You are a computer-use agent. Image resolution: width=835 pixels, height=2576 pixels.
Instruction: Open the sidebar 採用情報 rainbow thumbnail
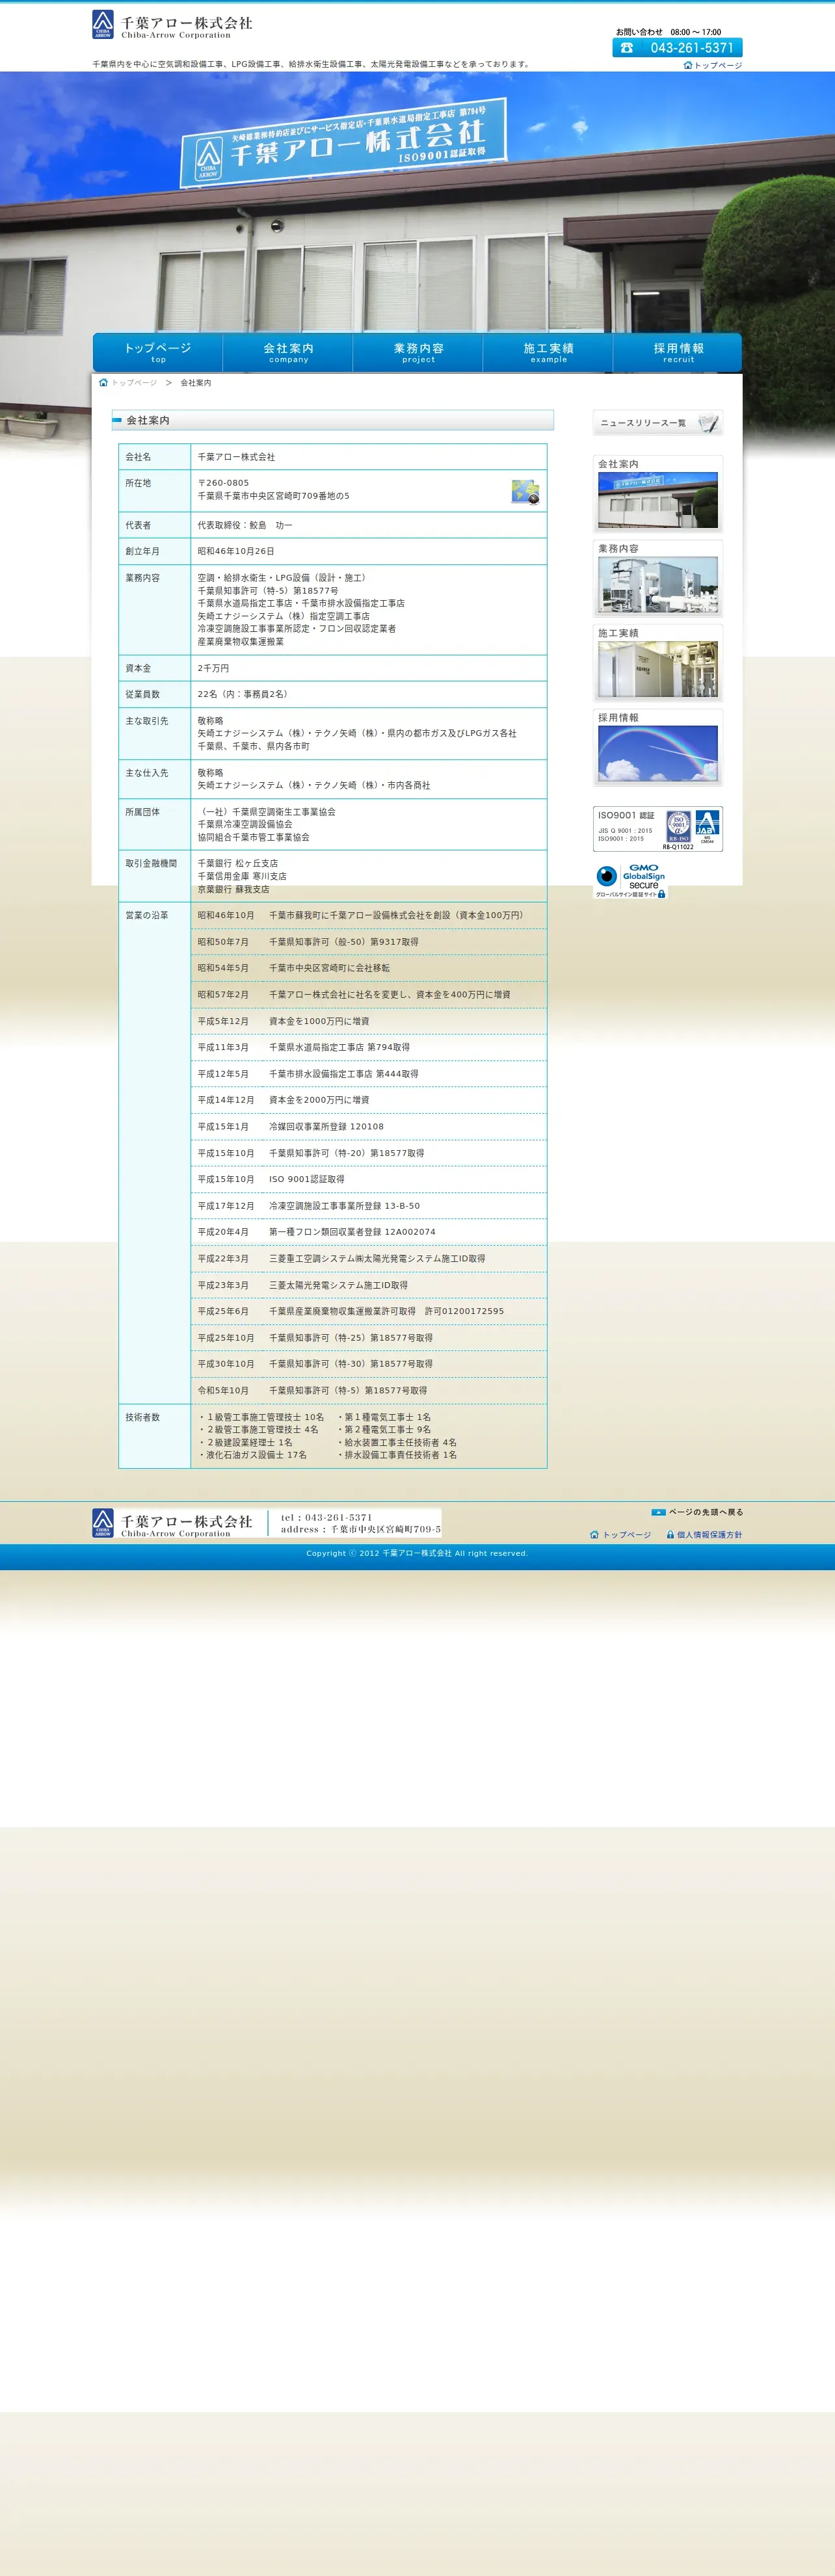[658, 747]
